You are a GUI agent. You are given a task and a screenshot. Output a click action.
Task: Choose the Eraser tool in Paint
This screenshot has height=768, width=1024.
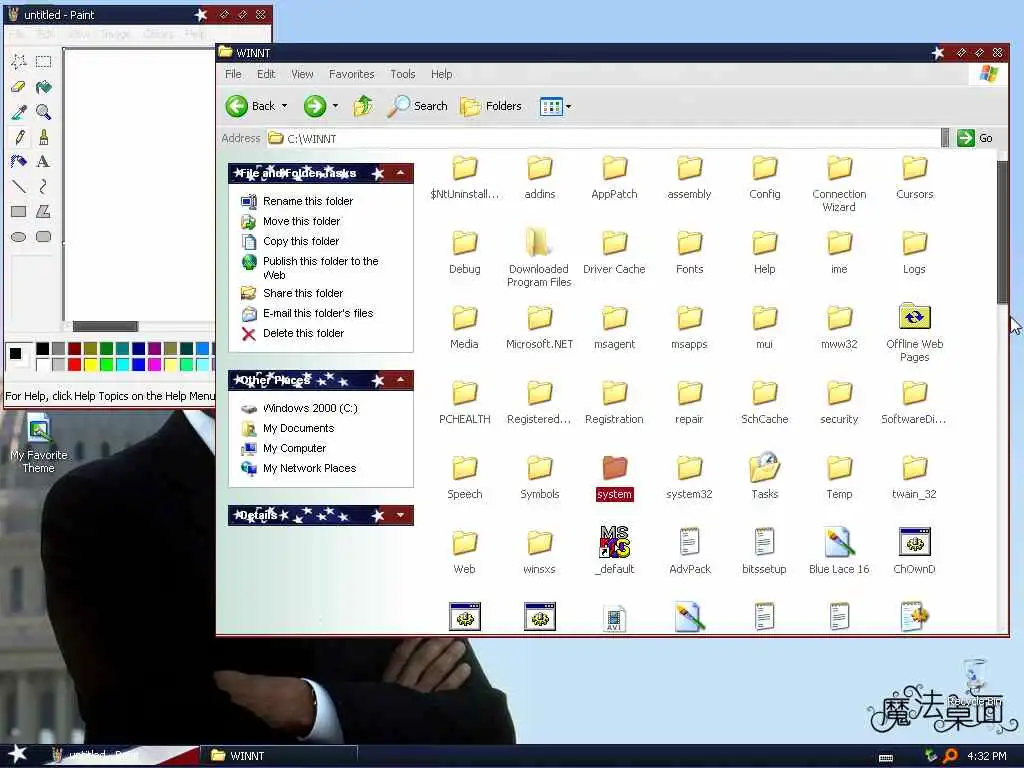pos(19,87)
